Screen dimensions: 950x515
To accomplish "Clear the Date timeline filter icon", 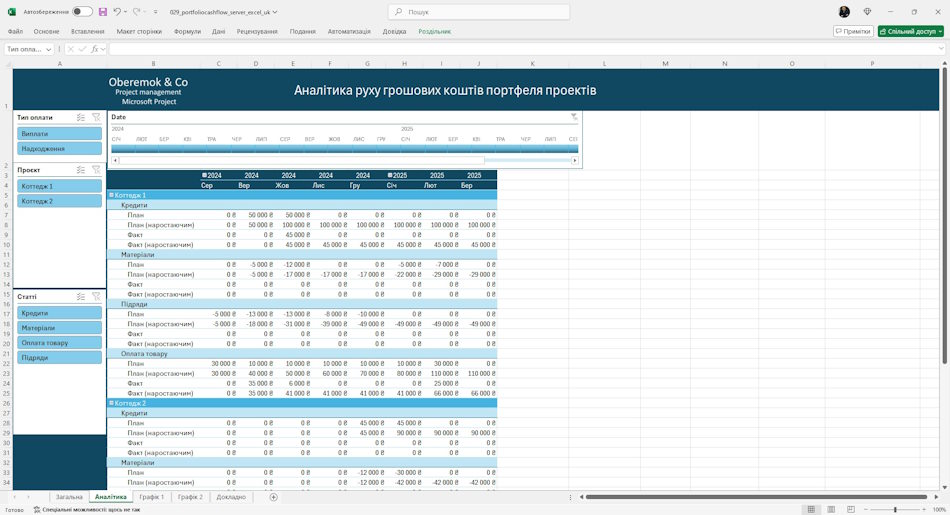I will (574, 117).
